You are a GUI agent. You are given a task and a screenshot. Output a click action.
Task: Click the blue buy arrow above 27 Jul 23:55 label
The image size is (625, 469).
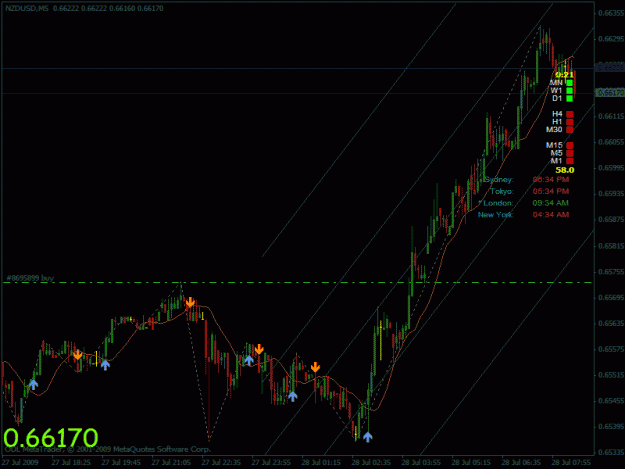pyautogui.click(x=249, y=361)
